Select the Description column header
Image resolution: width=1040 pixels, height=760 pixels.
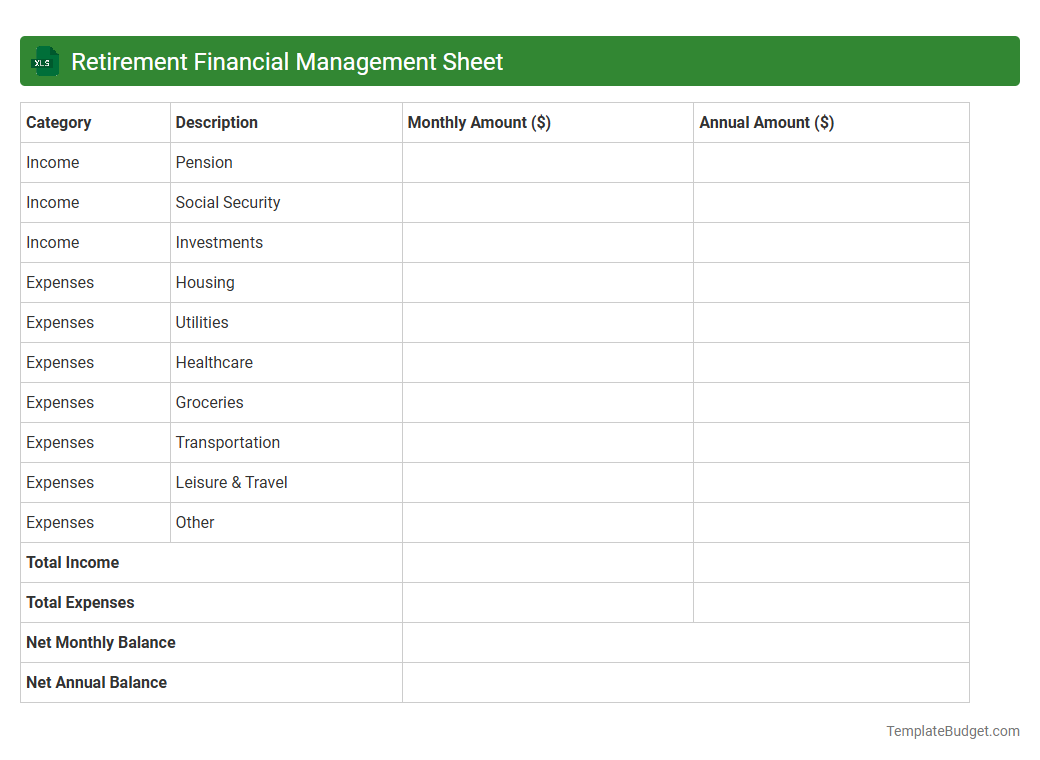[x=216, y=122]
